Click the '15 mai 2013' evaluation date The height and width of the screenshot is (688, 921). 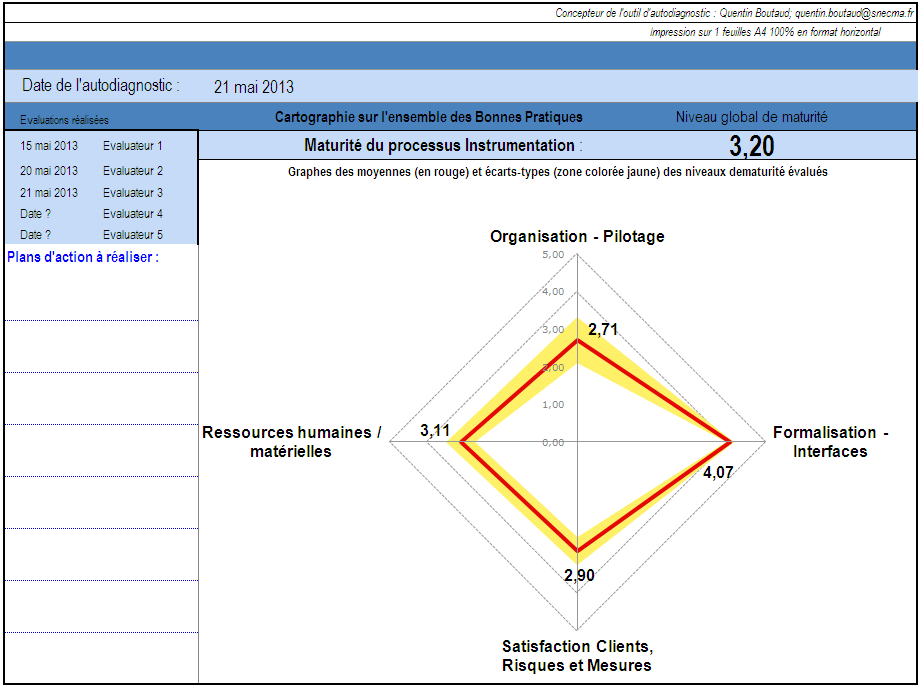point(49,146)
